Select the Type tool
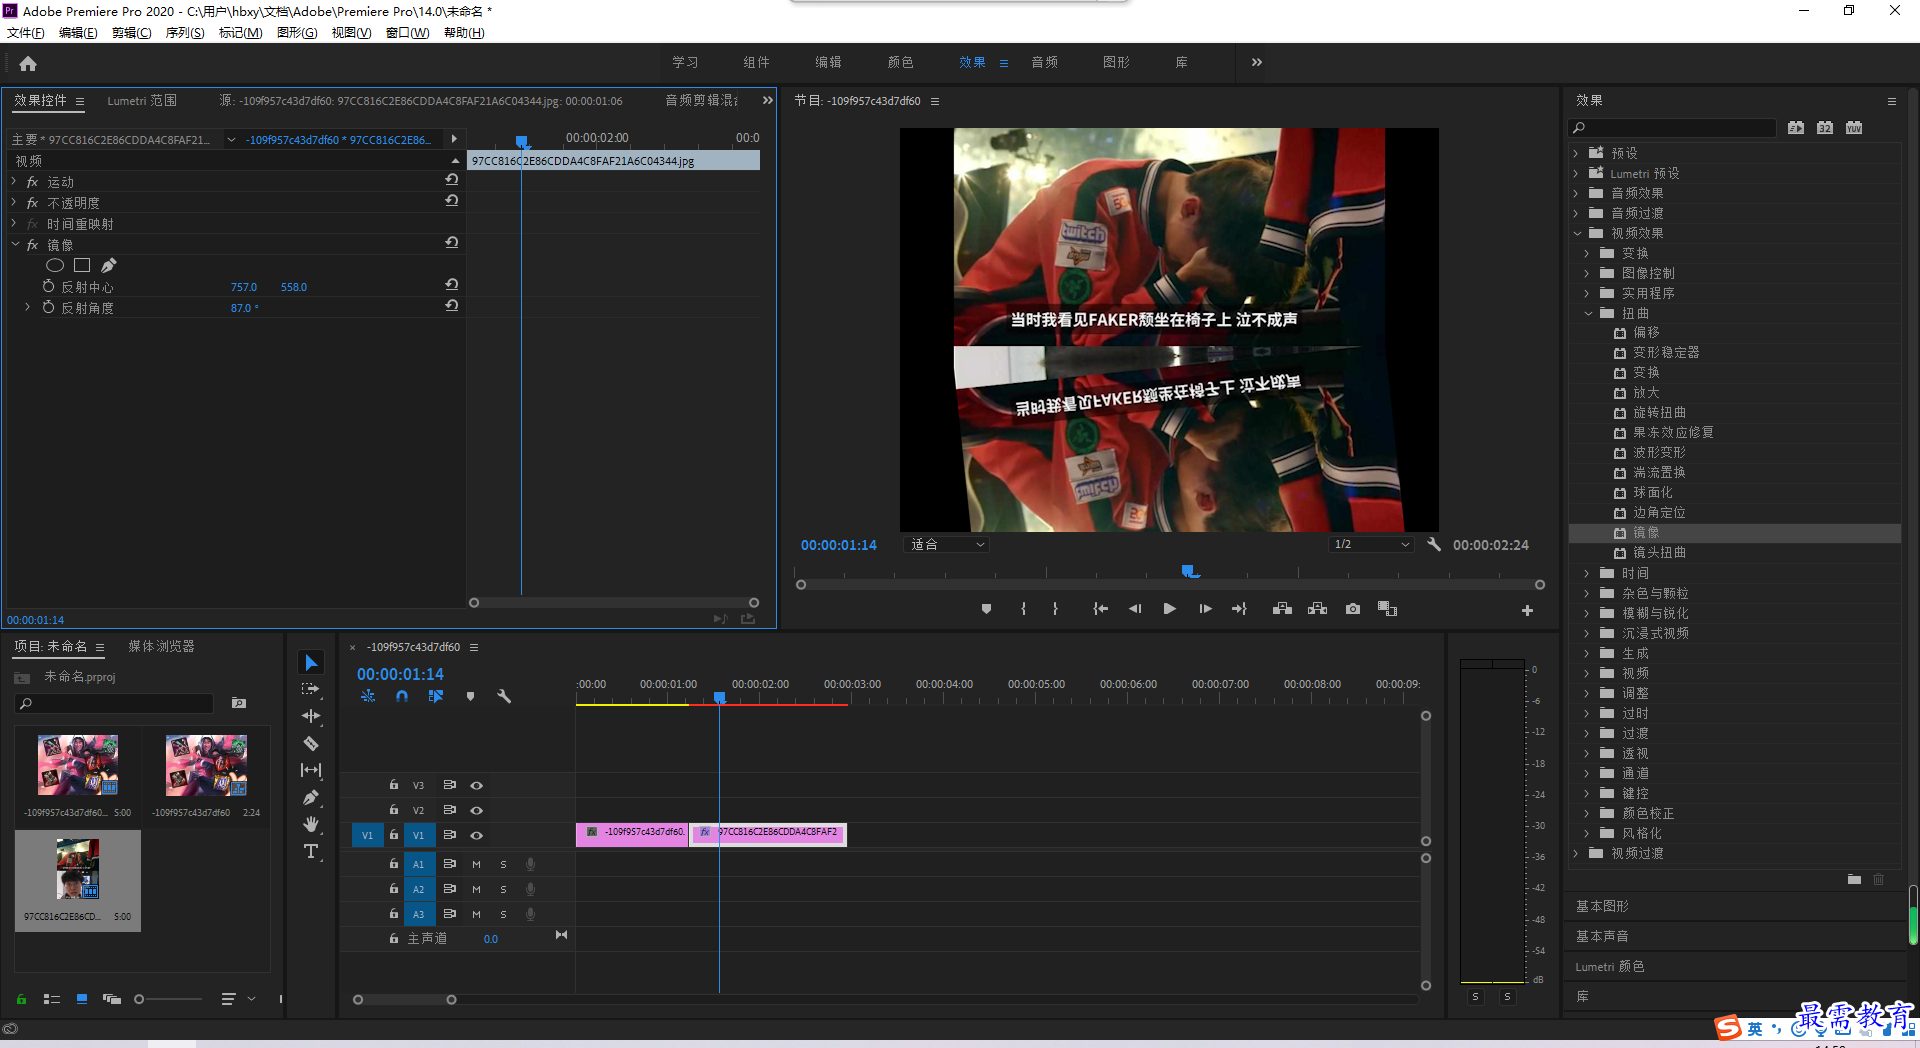This screenshot has height=1048, width=1920. [x=311, y=851]
